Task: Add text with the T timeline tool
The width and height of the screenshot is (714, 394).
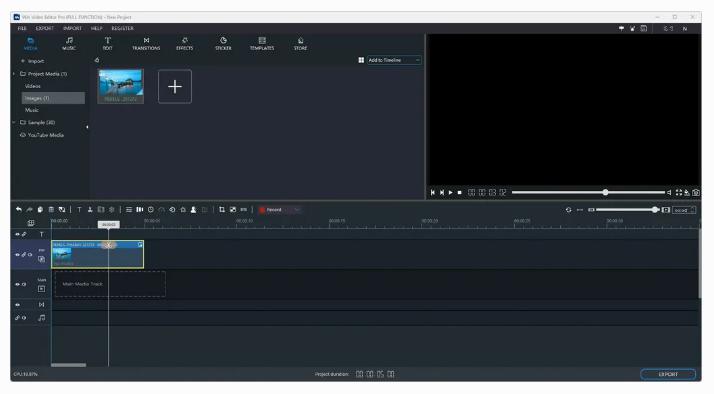Action: point(79,210)
